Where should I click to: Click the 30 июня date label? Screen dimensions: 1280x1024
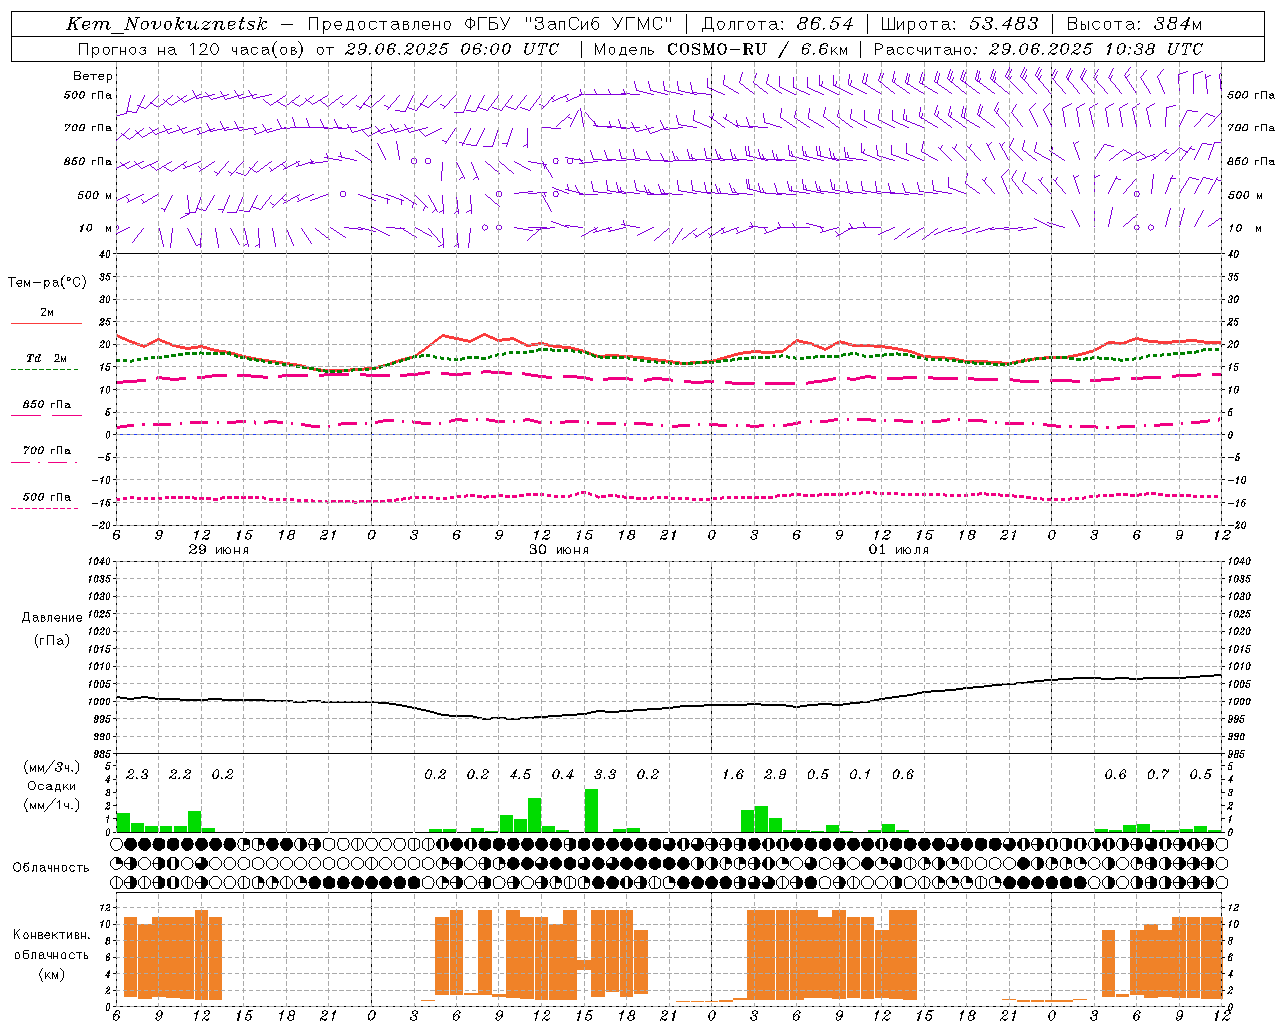pos(558,550)
